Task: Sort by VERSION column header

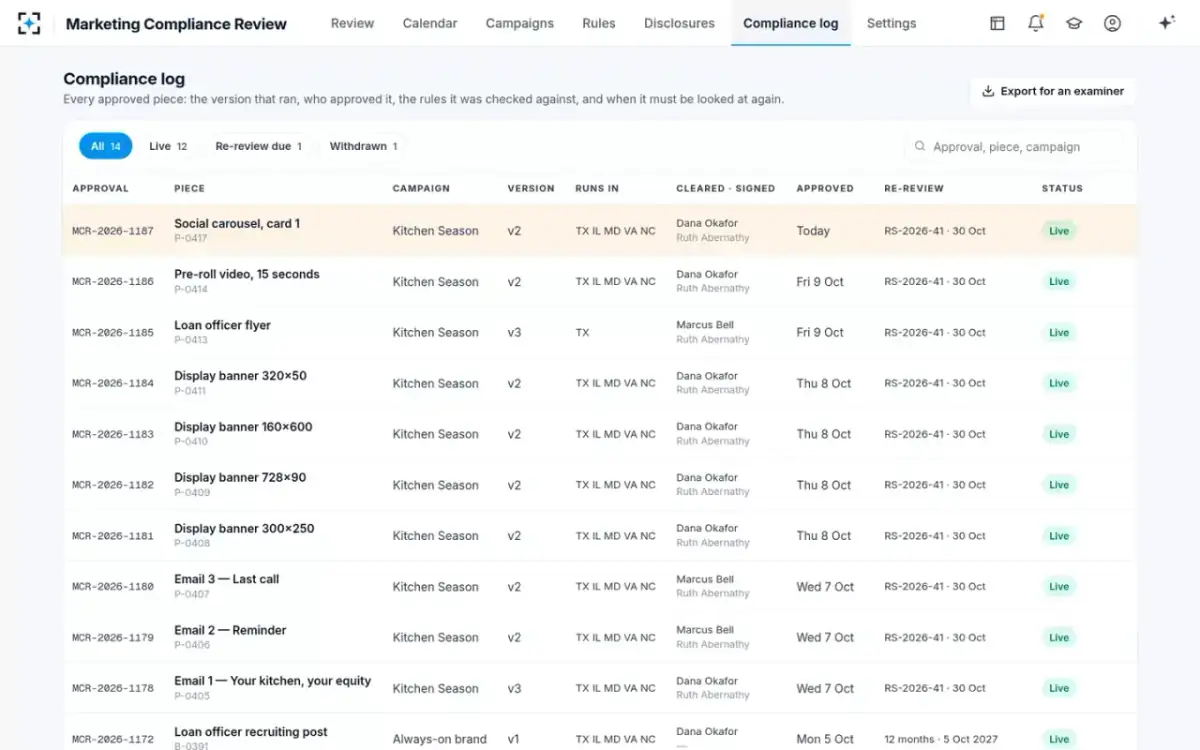Action: 530,188
